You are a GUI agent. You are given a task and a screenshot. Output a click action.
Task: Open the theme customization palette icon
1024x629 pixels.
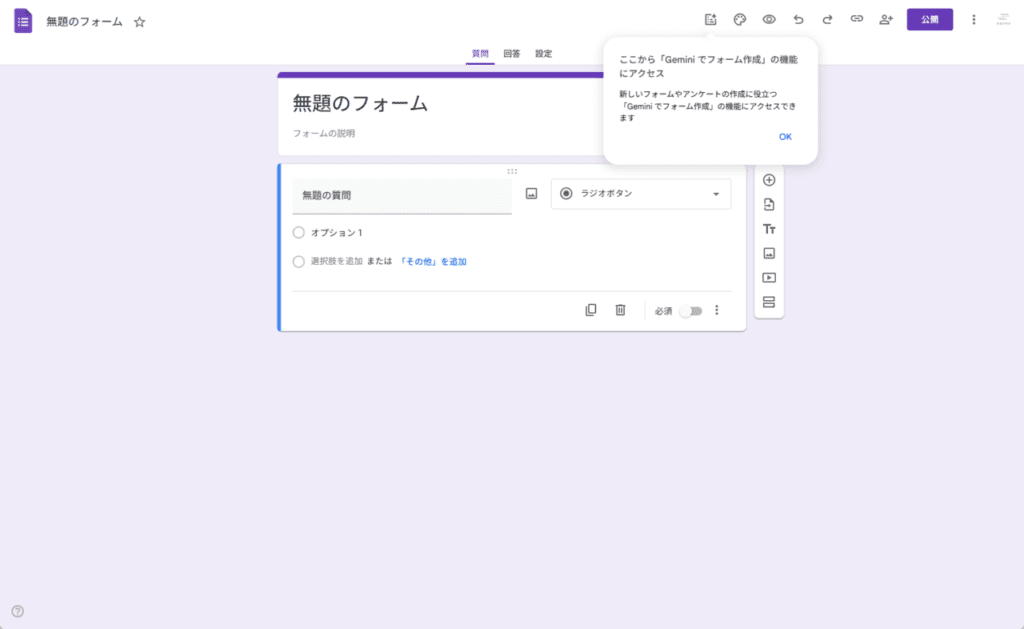tap(740, 19)
